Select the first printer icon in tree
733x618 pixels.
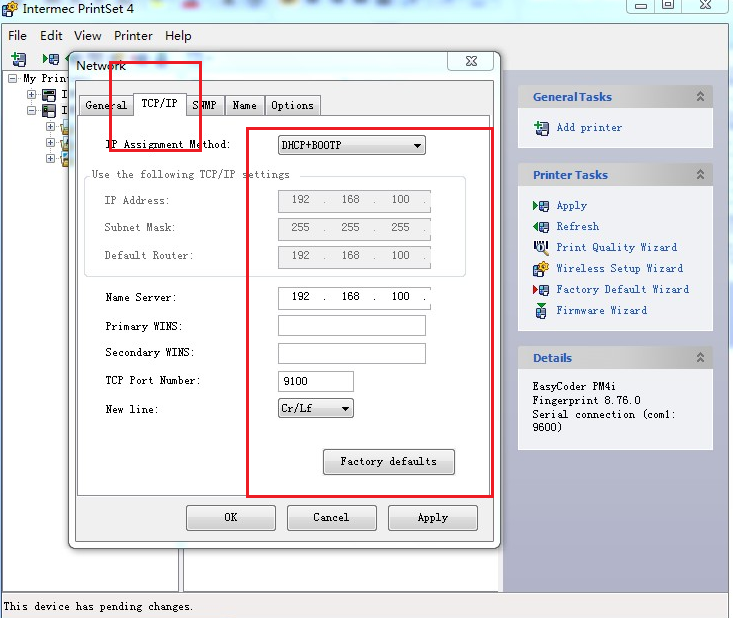49,95
